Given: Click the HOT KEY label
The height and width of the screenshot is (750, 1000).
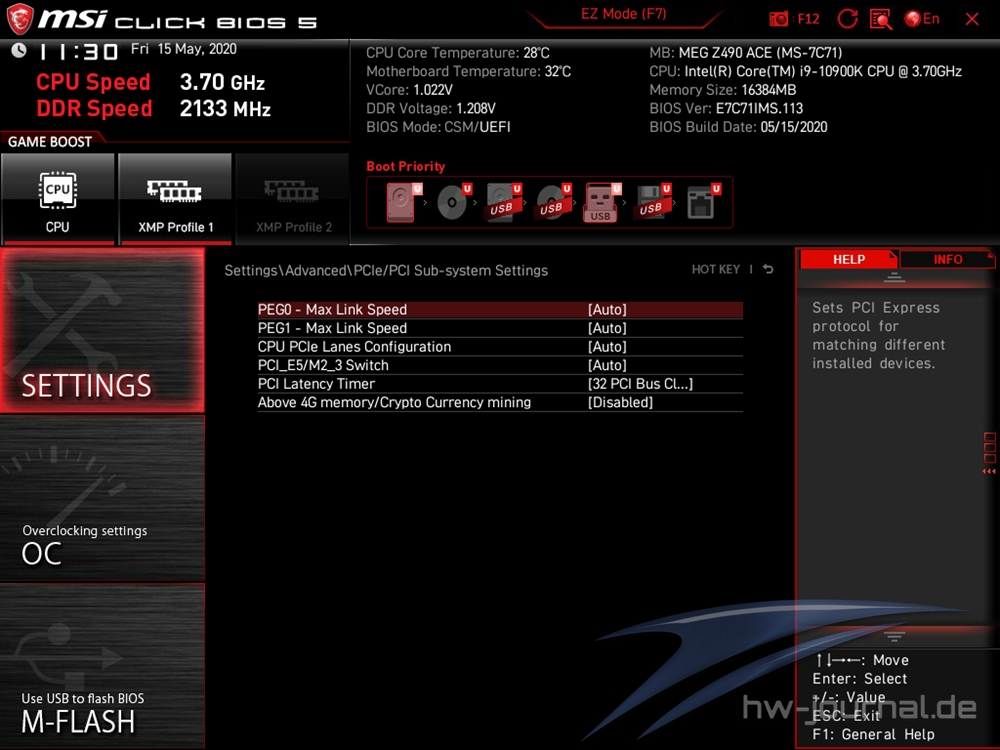Looking at the screenshot, I should (x=716, y=270).
